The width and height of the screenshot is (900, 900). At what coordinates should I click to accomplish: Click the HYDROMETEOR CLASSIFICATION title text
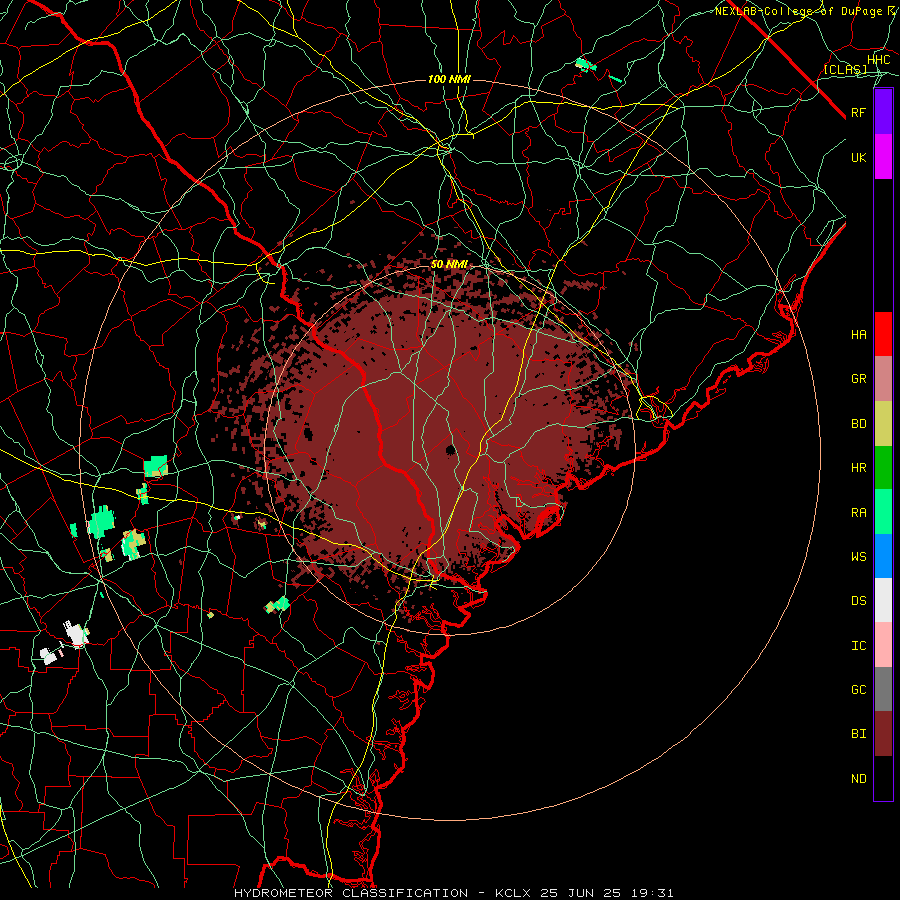tap(351, 893)
